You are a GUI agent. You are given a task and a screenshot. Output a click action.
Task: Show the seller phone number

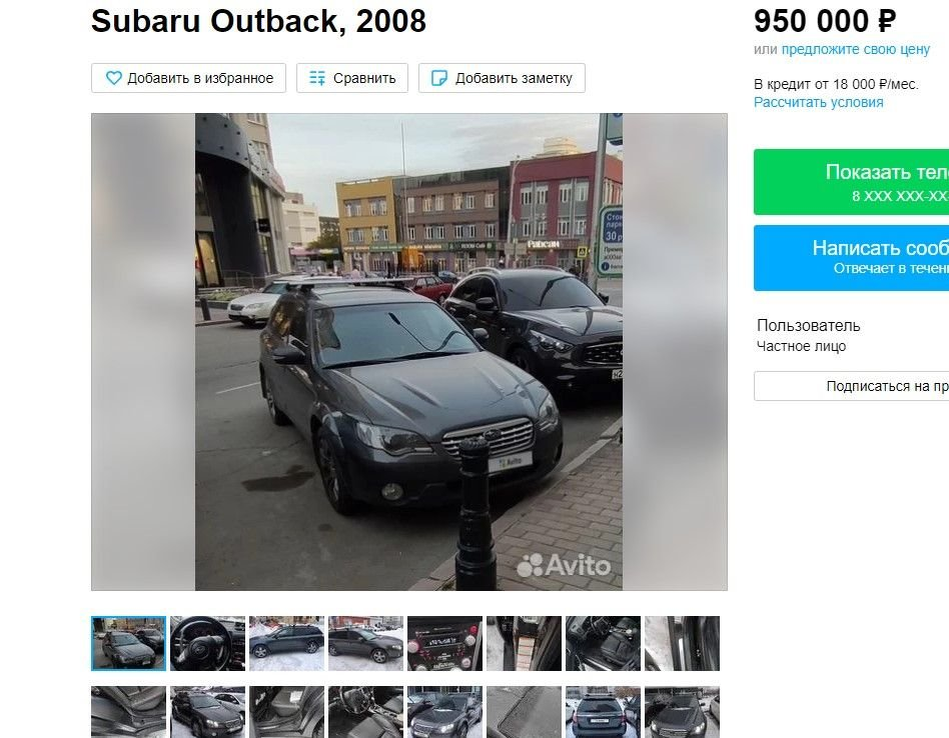click(x=851, y=182)
